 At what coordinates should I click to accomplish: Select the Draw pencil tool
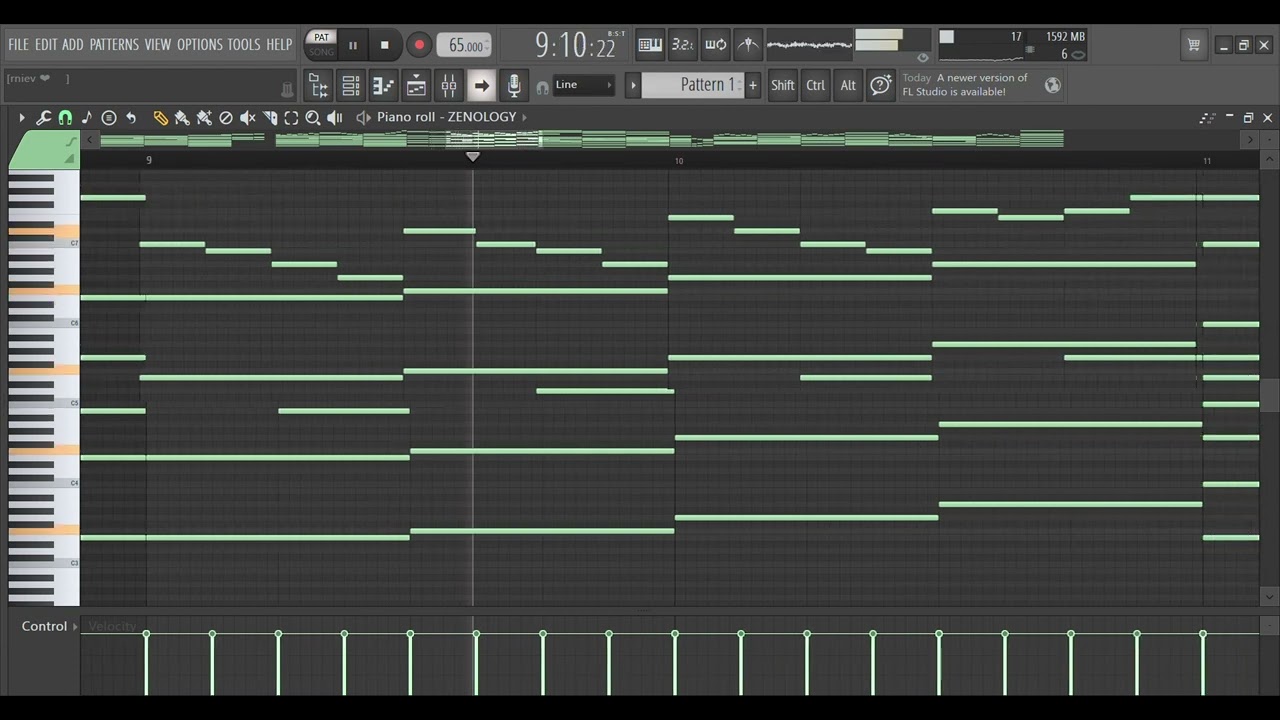point(160,118)
